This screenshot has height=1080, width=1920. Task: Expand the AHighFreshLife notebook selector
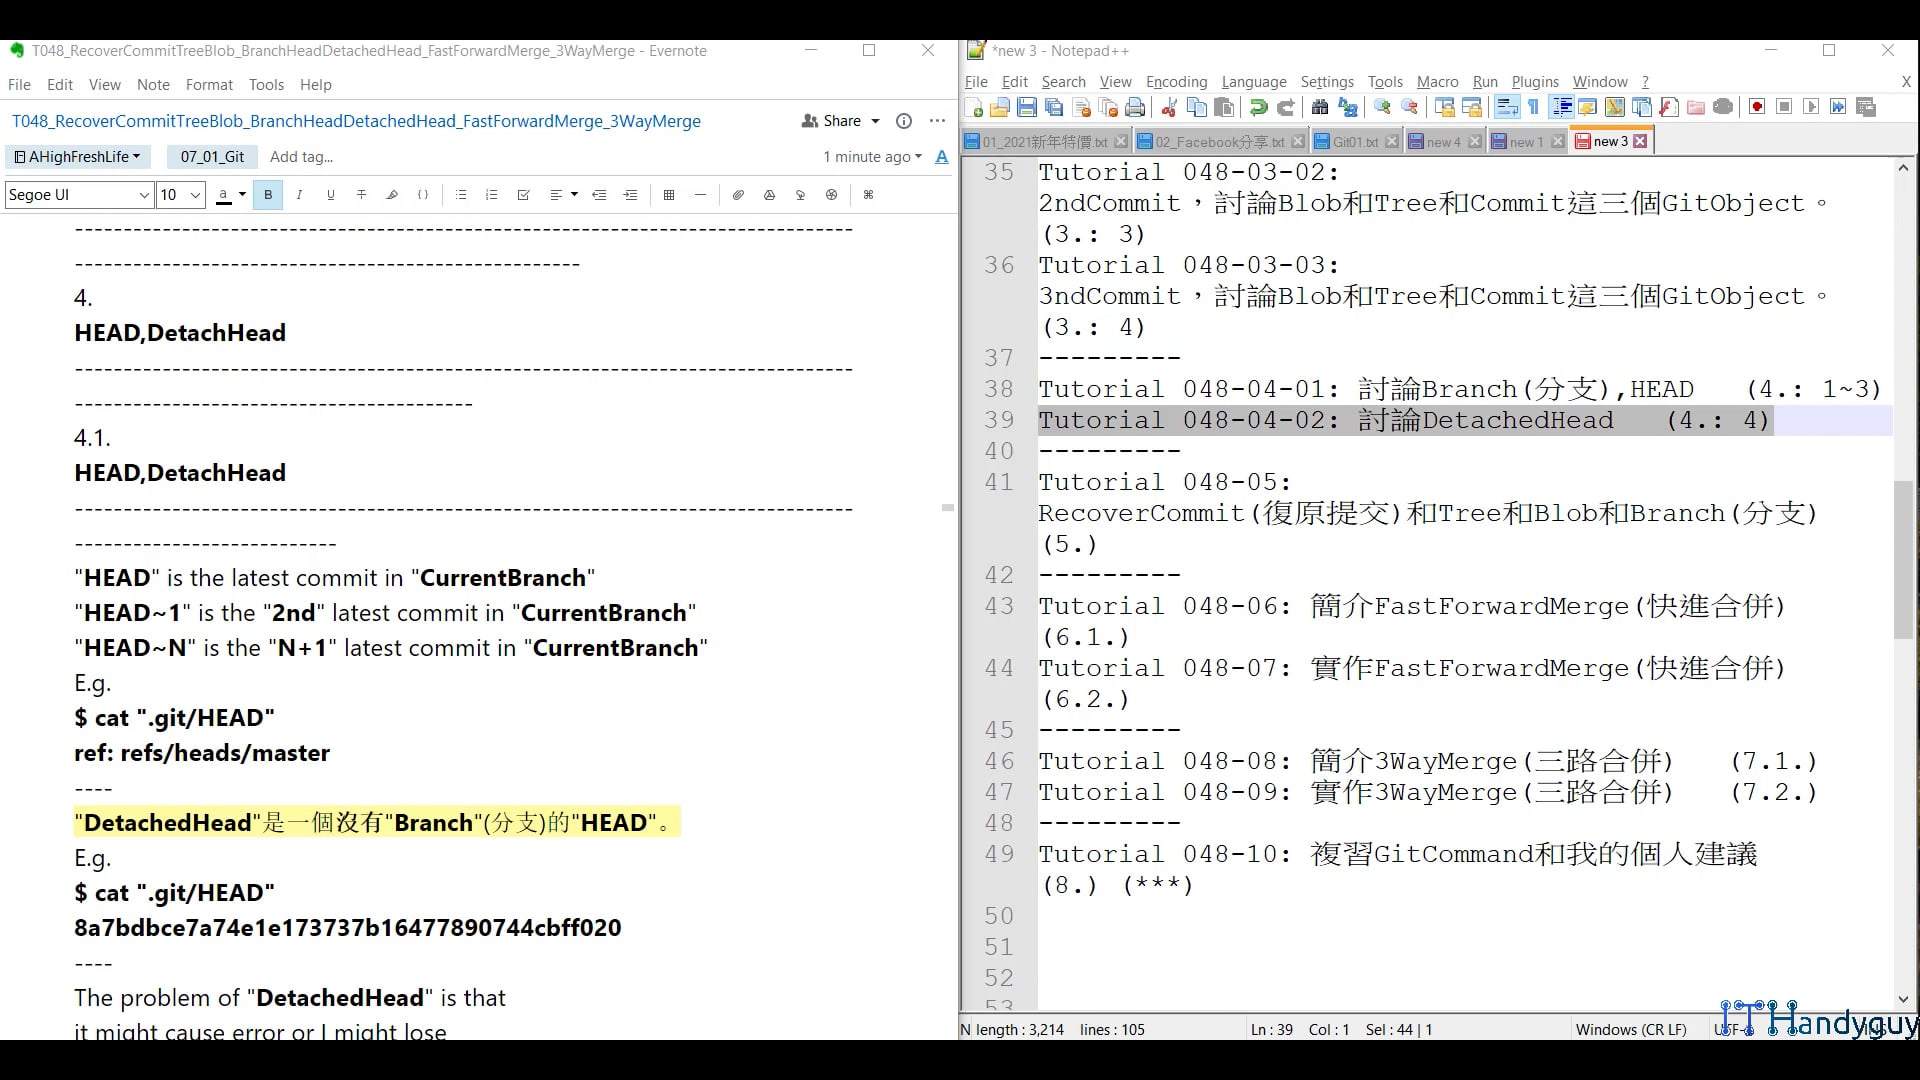78,157
